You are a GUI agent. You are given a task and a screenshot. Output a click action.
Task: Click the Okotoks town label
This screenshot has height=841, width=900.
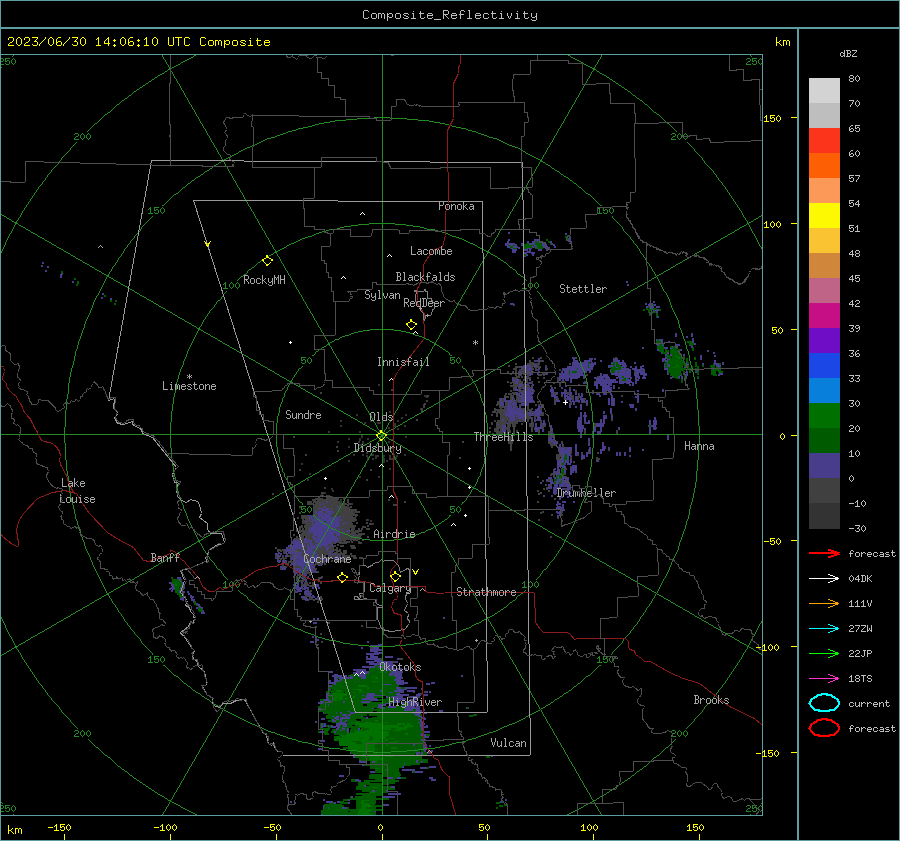tap(400, 667)
